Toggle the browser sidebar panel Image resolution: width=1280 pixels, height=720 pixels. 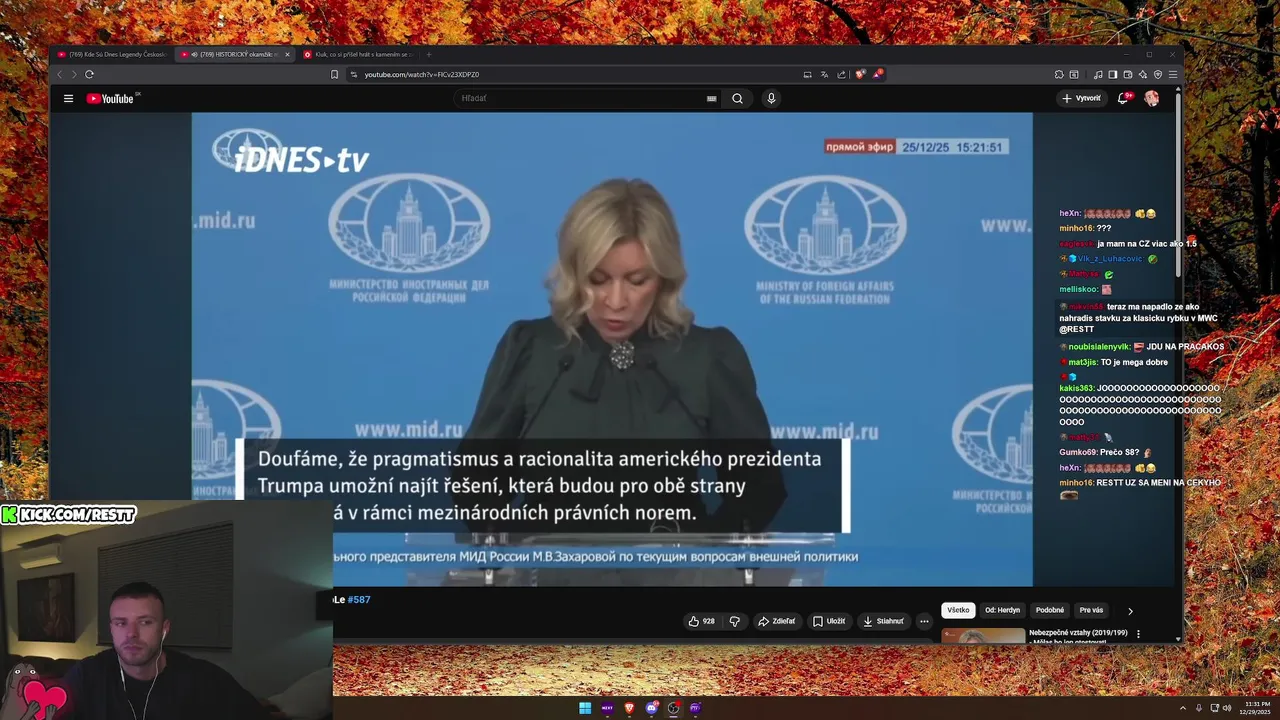[1113, 74]
